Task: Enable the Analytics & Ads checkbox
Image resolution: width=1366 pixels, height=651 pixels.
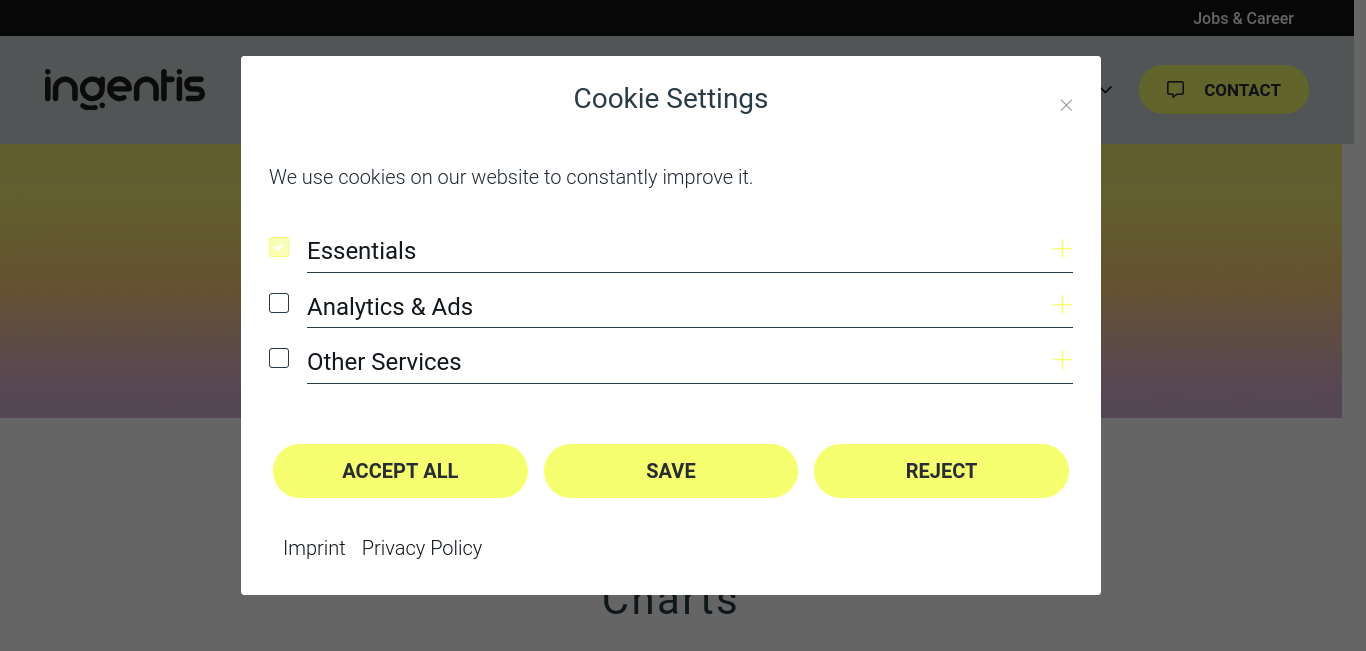Action: 279,303
